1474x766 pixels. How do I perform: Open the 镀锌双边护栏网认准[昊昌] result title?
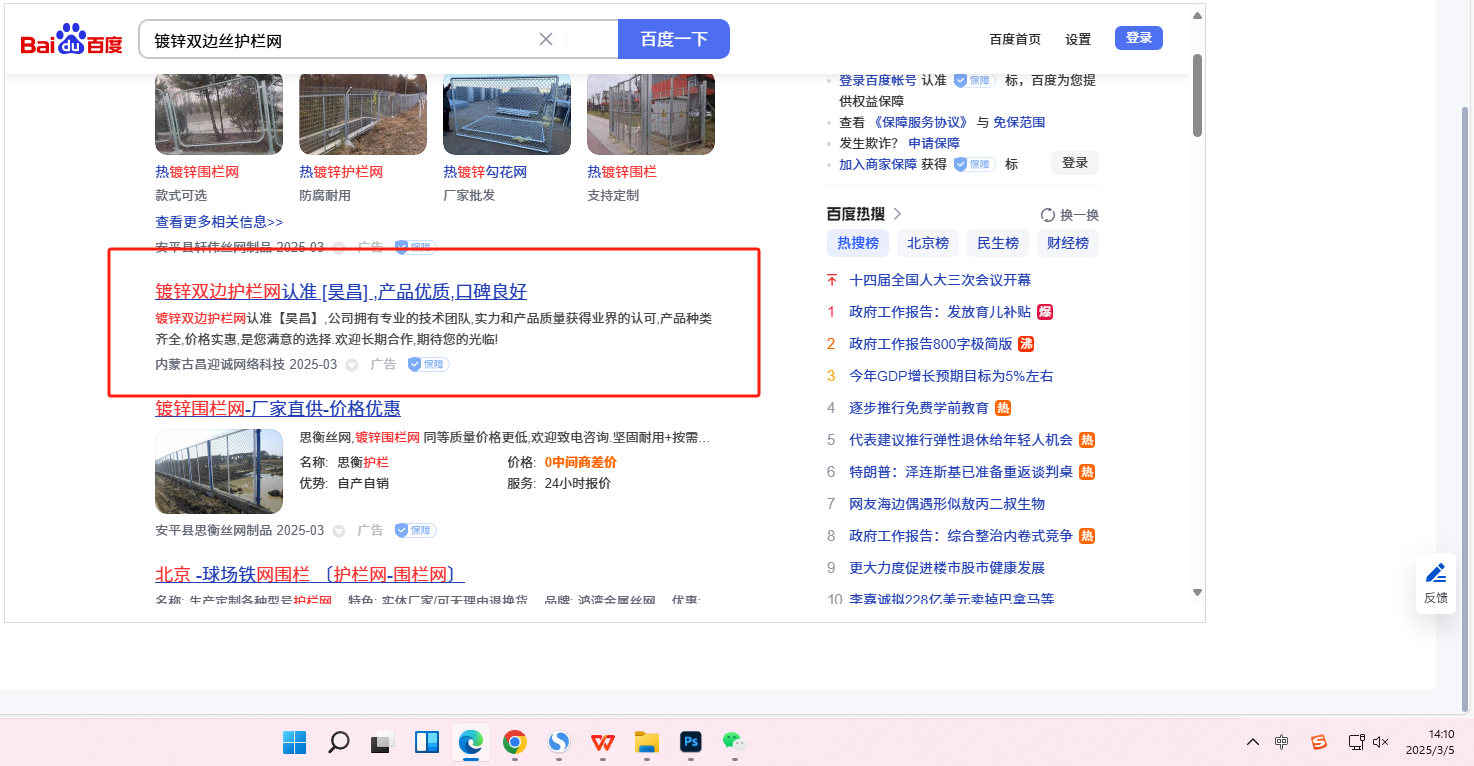pyautogui.click(x=341, y=292)
